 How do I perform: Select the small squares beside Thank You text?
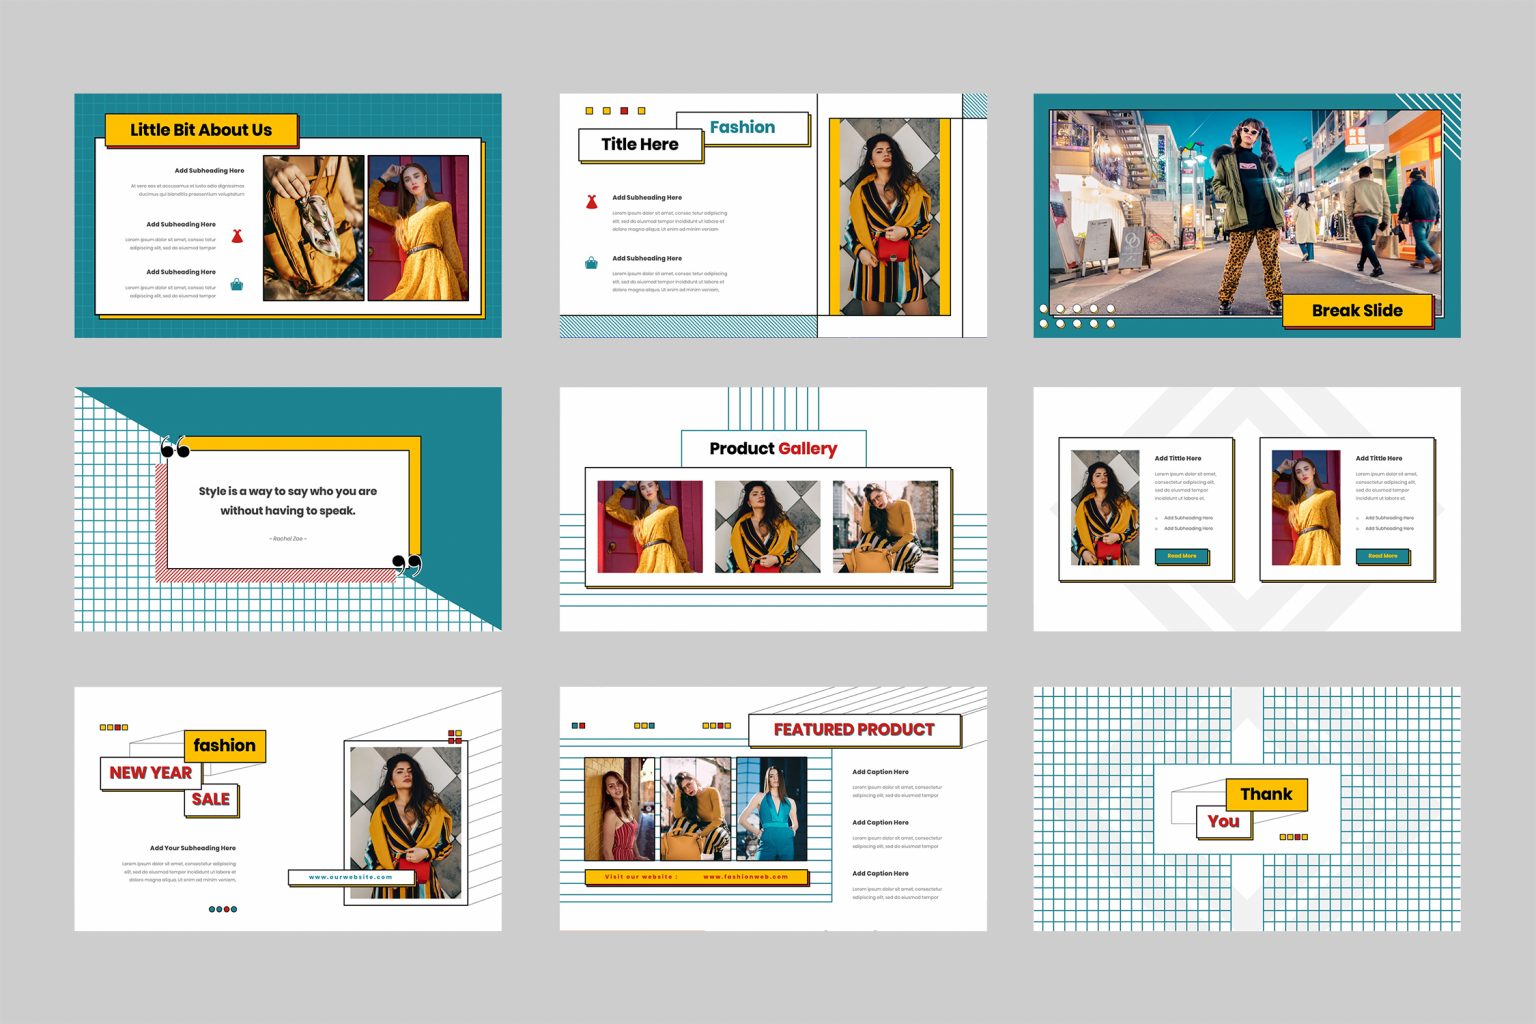(1293, 837)
